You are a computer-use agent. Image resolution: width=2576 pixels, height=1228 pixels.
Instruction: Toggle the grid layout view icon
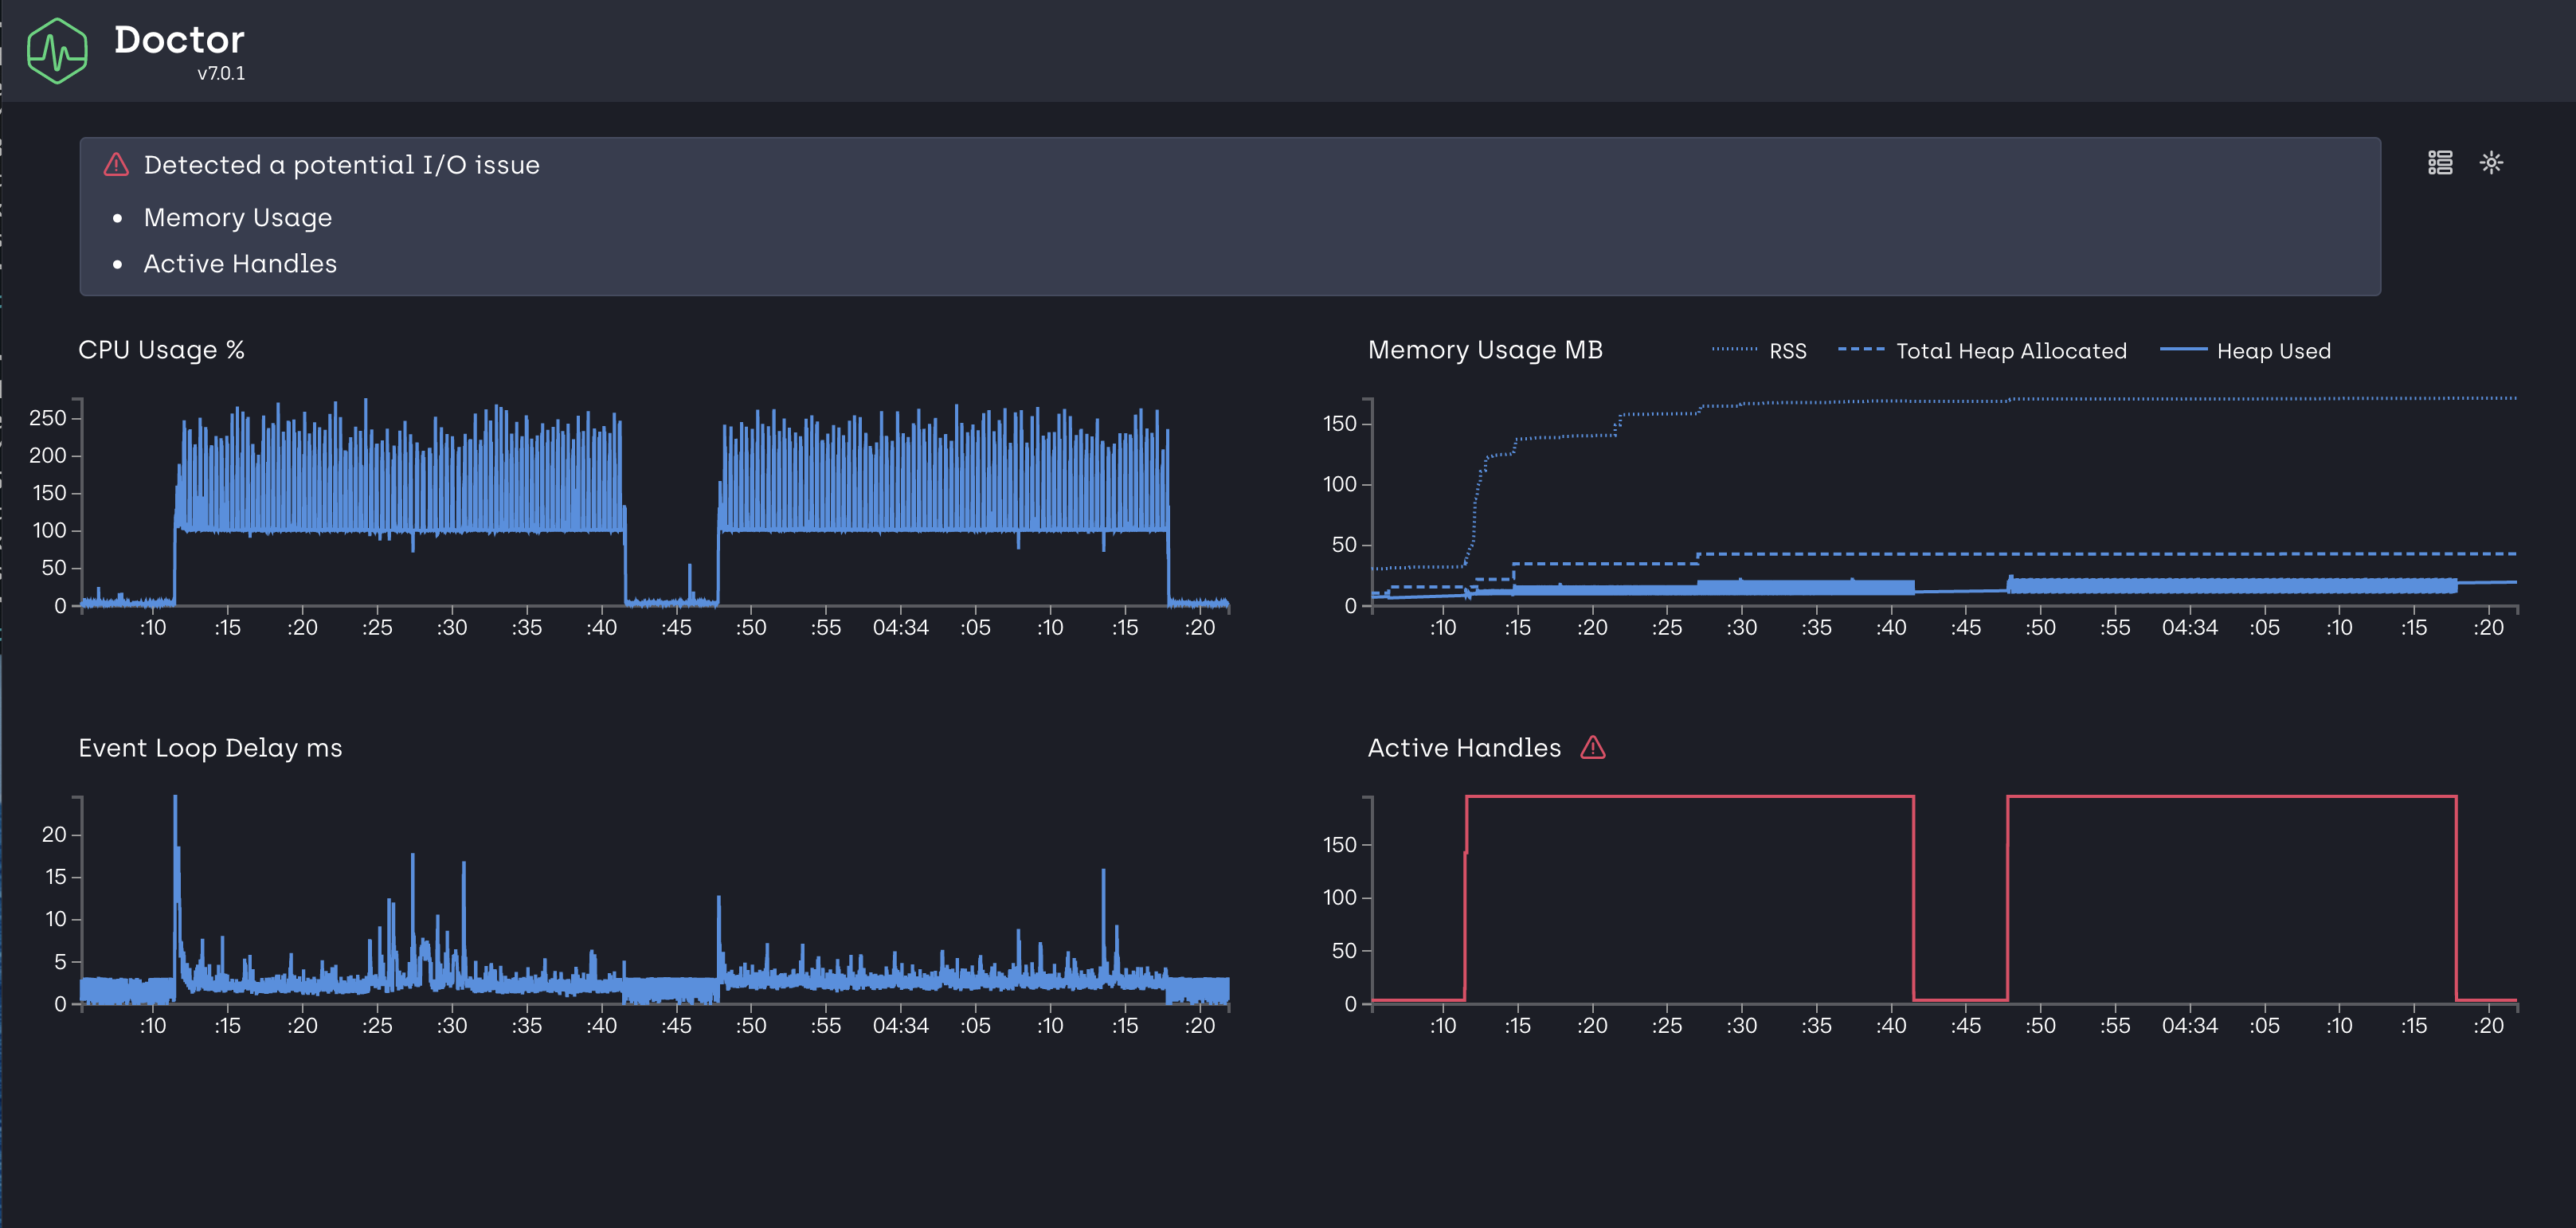pyautogui.click(x=2440, y=163)
